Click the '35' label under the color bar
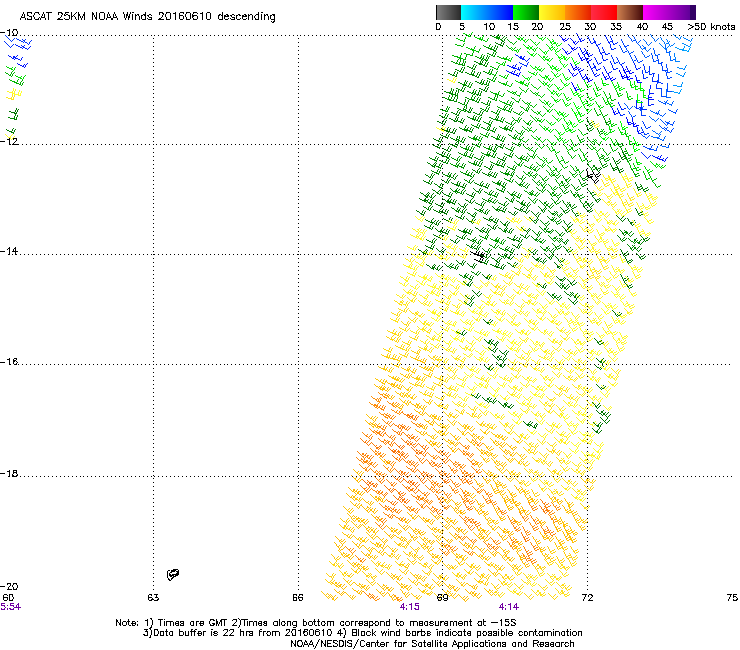This screenshot has height=650, width=740. coord(616,27)
